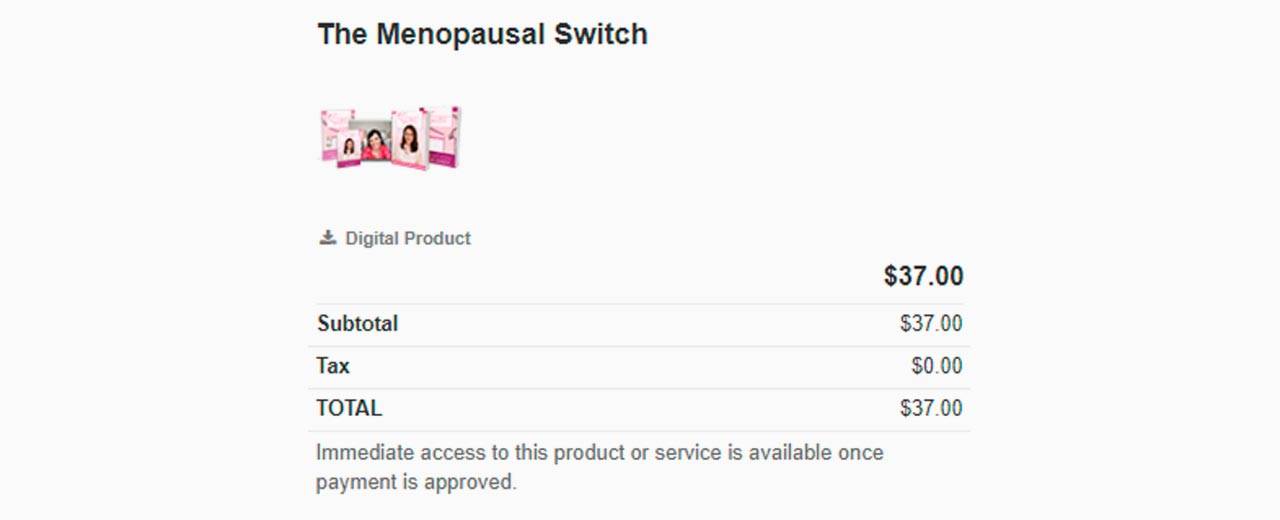Click the Tax label

tap(333, 366)
